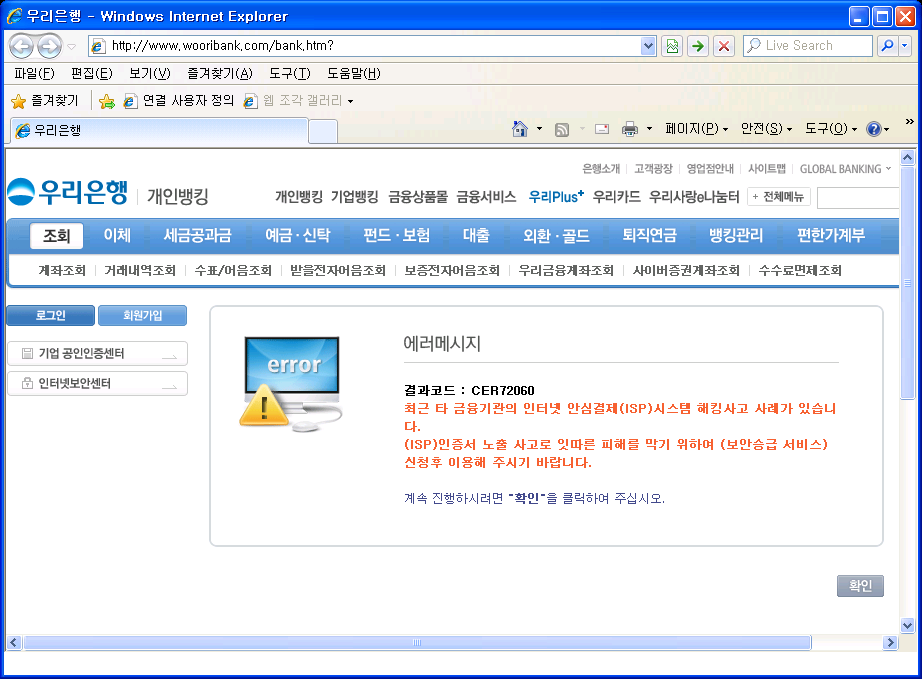Open the Favorites star (즐겨찾기) button
The image size is (922, 679).
(45, 101)
